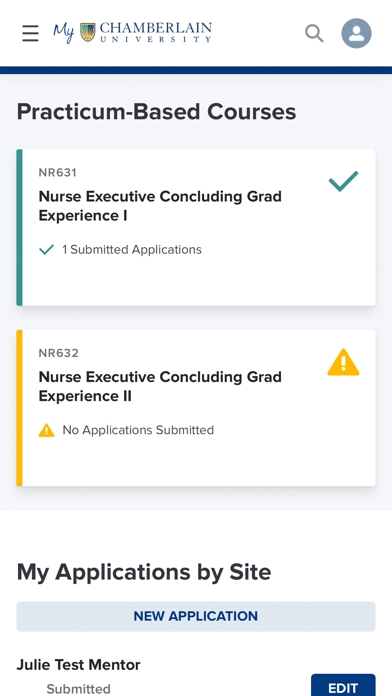Click the NR631 course code label
This screenshot has height=696, width=392.
coord(58,173)
